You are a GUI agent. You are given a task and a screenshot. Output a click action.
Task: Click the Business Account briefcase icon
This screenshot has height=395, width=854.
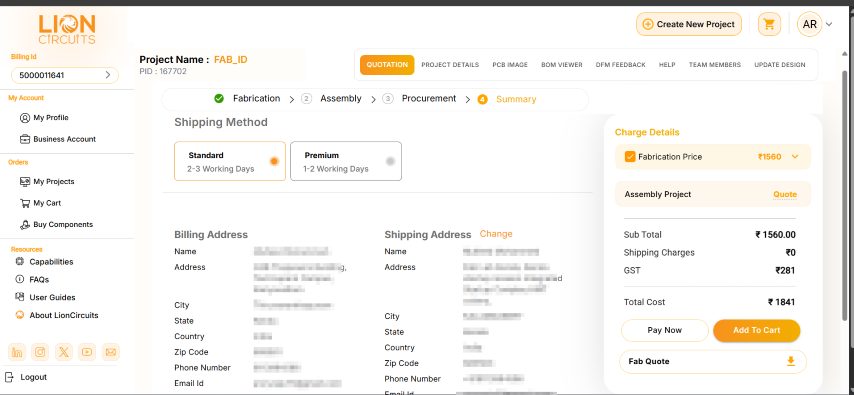tap(25, 139)
